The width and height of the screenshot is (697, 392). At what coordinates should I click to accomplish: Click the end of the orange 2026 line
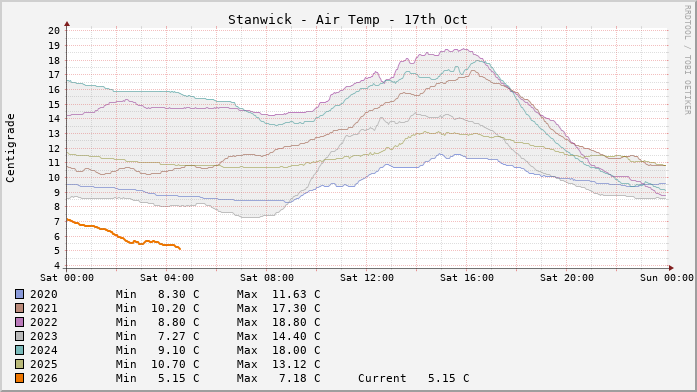[180, 248]
